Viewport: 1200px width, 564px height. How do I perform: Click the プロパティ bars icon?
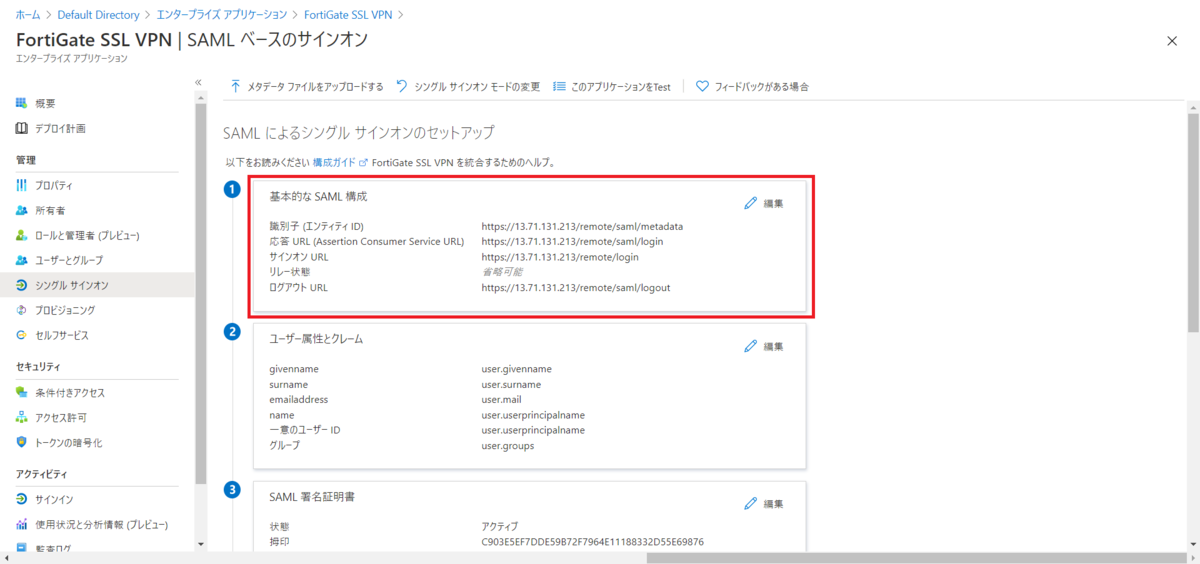[21, 186]
